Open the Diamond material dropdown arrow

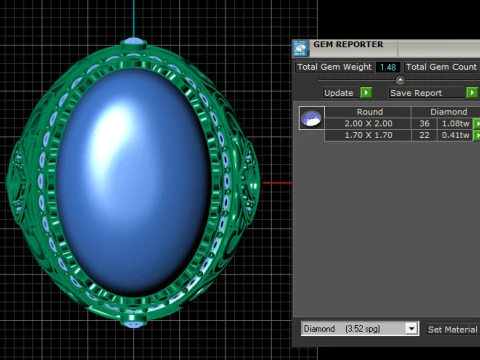tap(412, 329)
